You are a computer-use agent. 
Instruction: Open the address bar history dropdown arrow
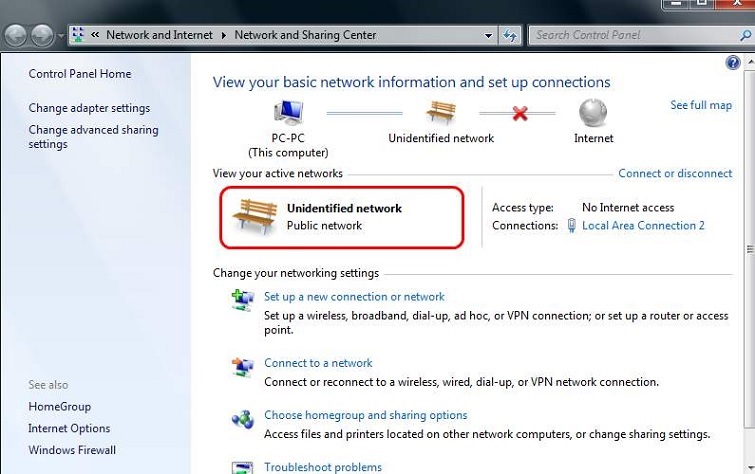coord(488,36)
